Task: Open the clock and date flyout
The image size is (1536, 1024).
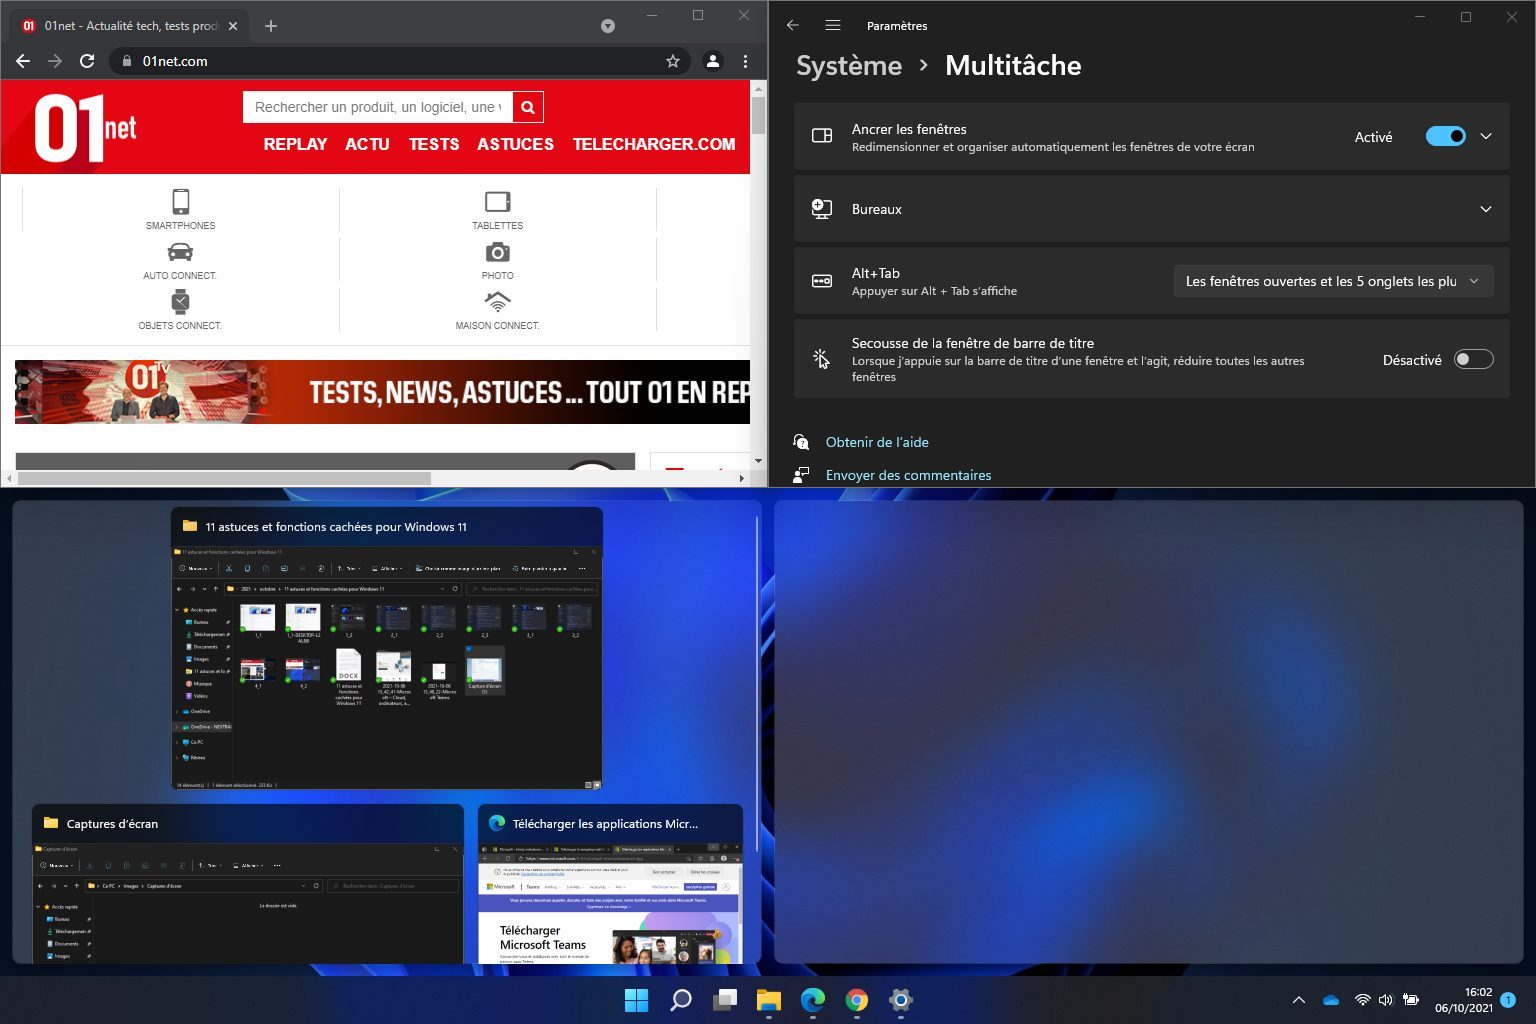Action: click(1463, 1000)
